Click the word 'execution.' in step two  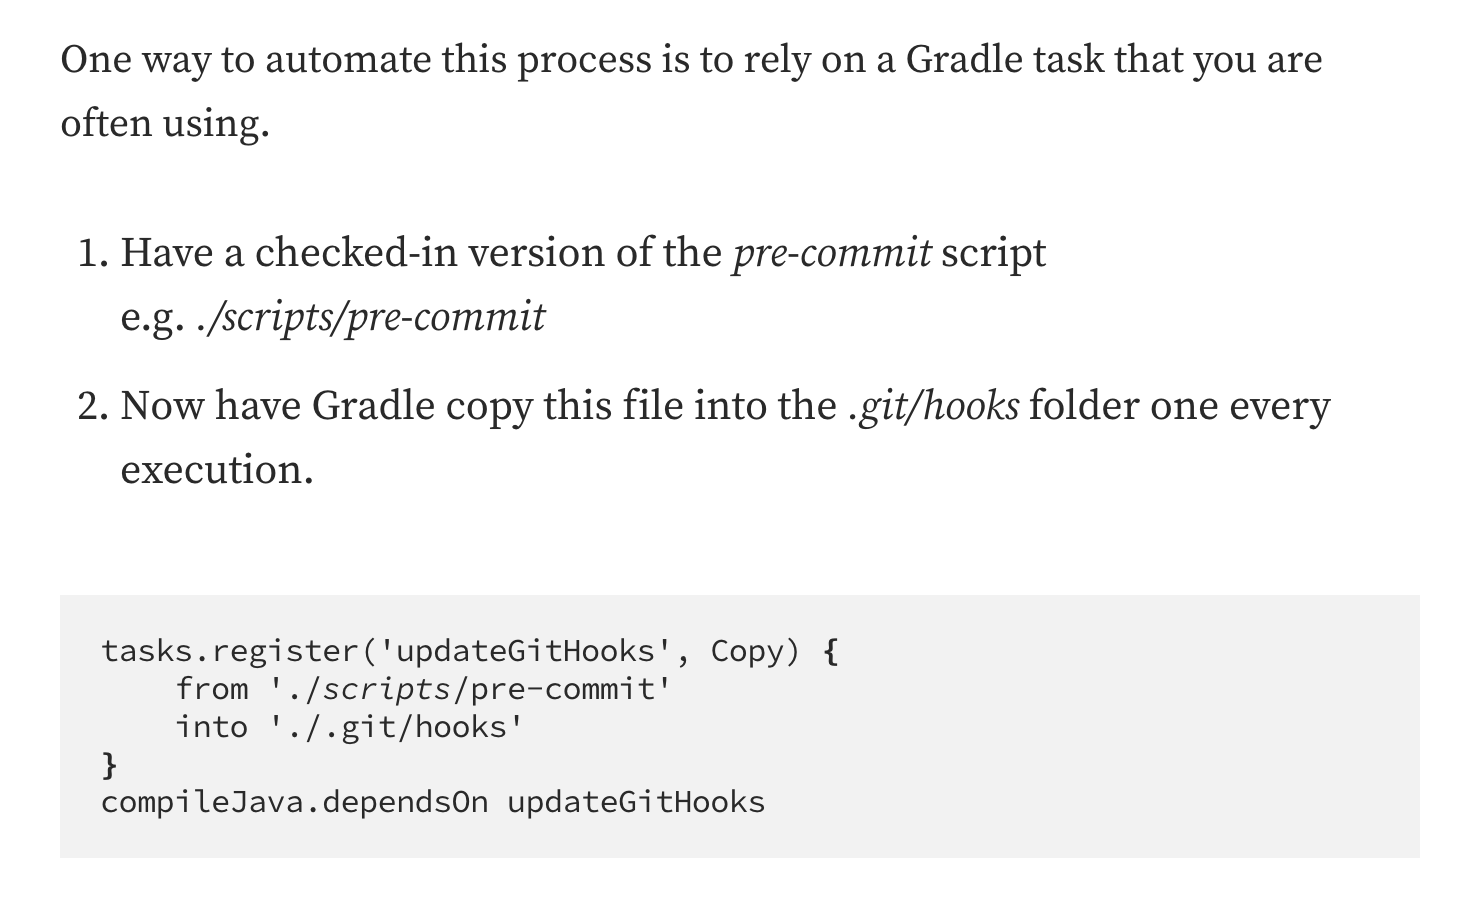[x=217, y=470]
